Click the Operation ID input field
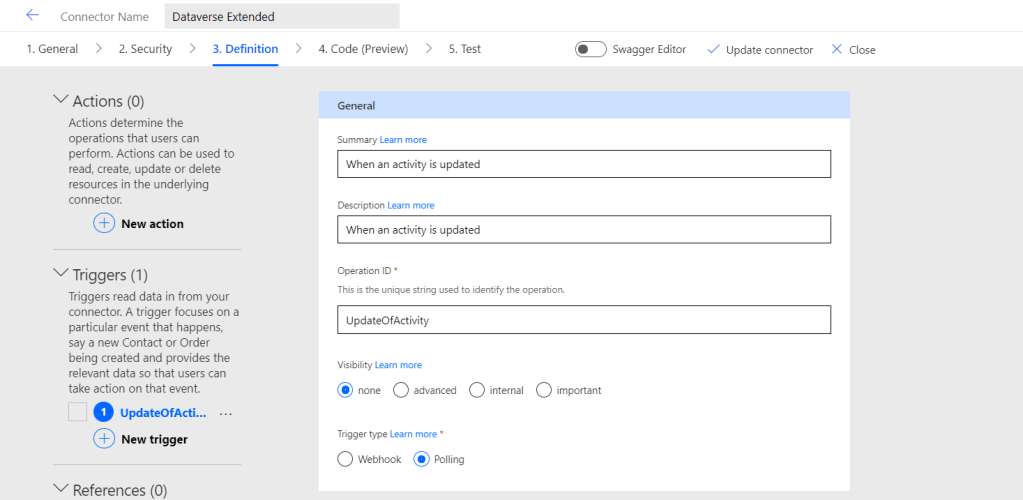This screenshot has height=500, width=1023. pyautogui.click(x=584, y=319)
